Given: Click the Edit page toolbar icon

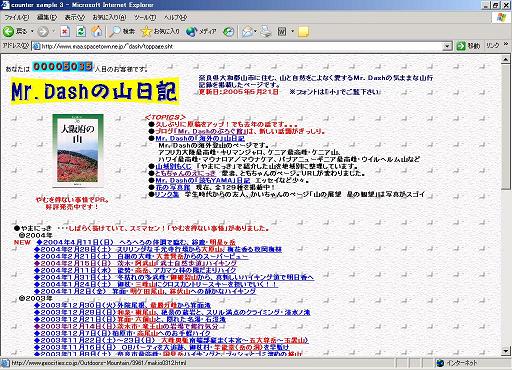Looking at the screenshot, I should (x=282, y=32).
